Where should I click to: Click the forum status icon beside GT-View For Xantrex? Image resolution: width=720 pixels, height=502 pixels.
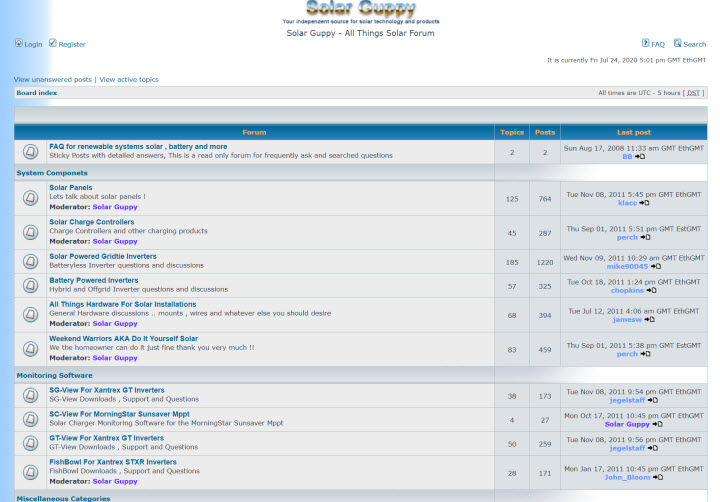click(x=31, y=443)
